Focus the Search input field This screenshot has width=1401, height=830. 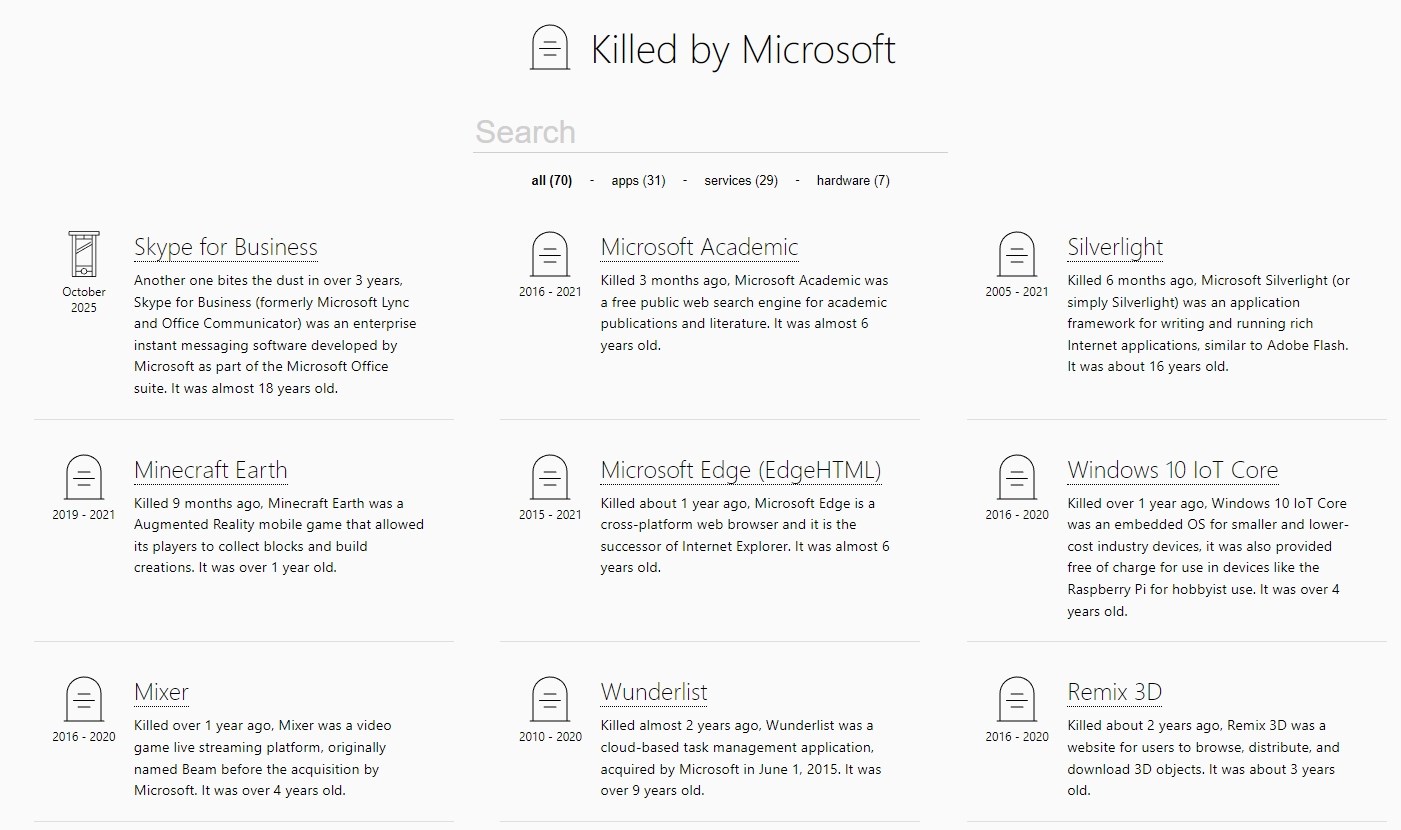coord(710,132)
